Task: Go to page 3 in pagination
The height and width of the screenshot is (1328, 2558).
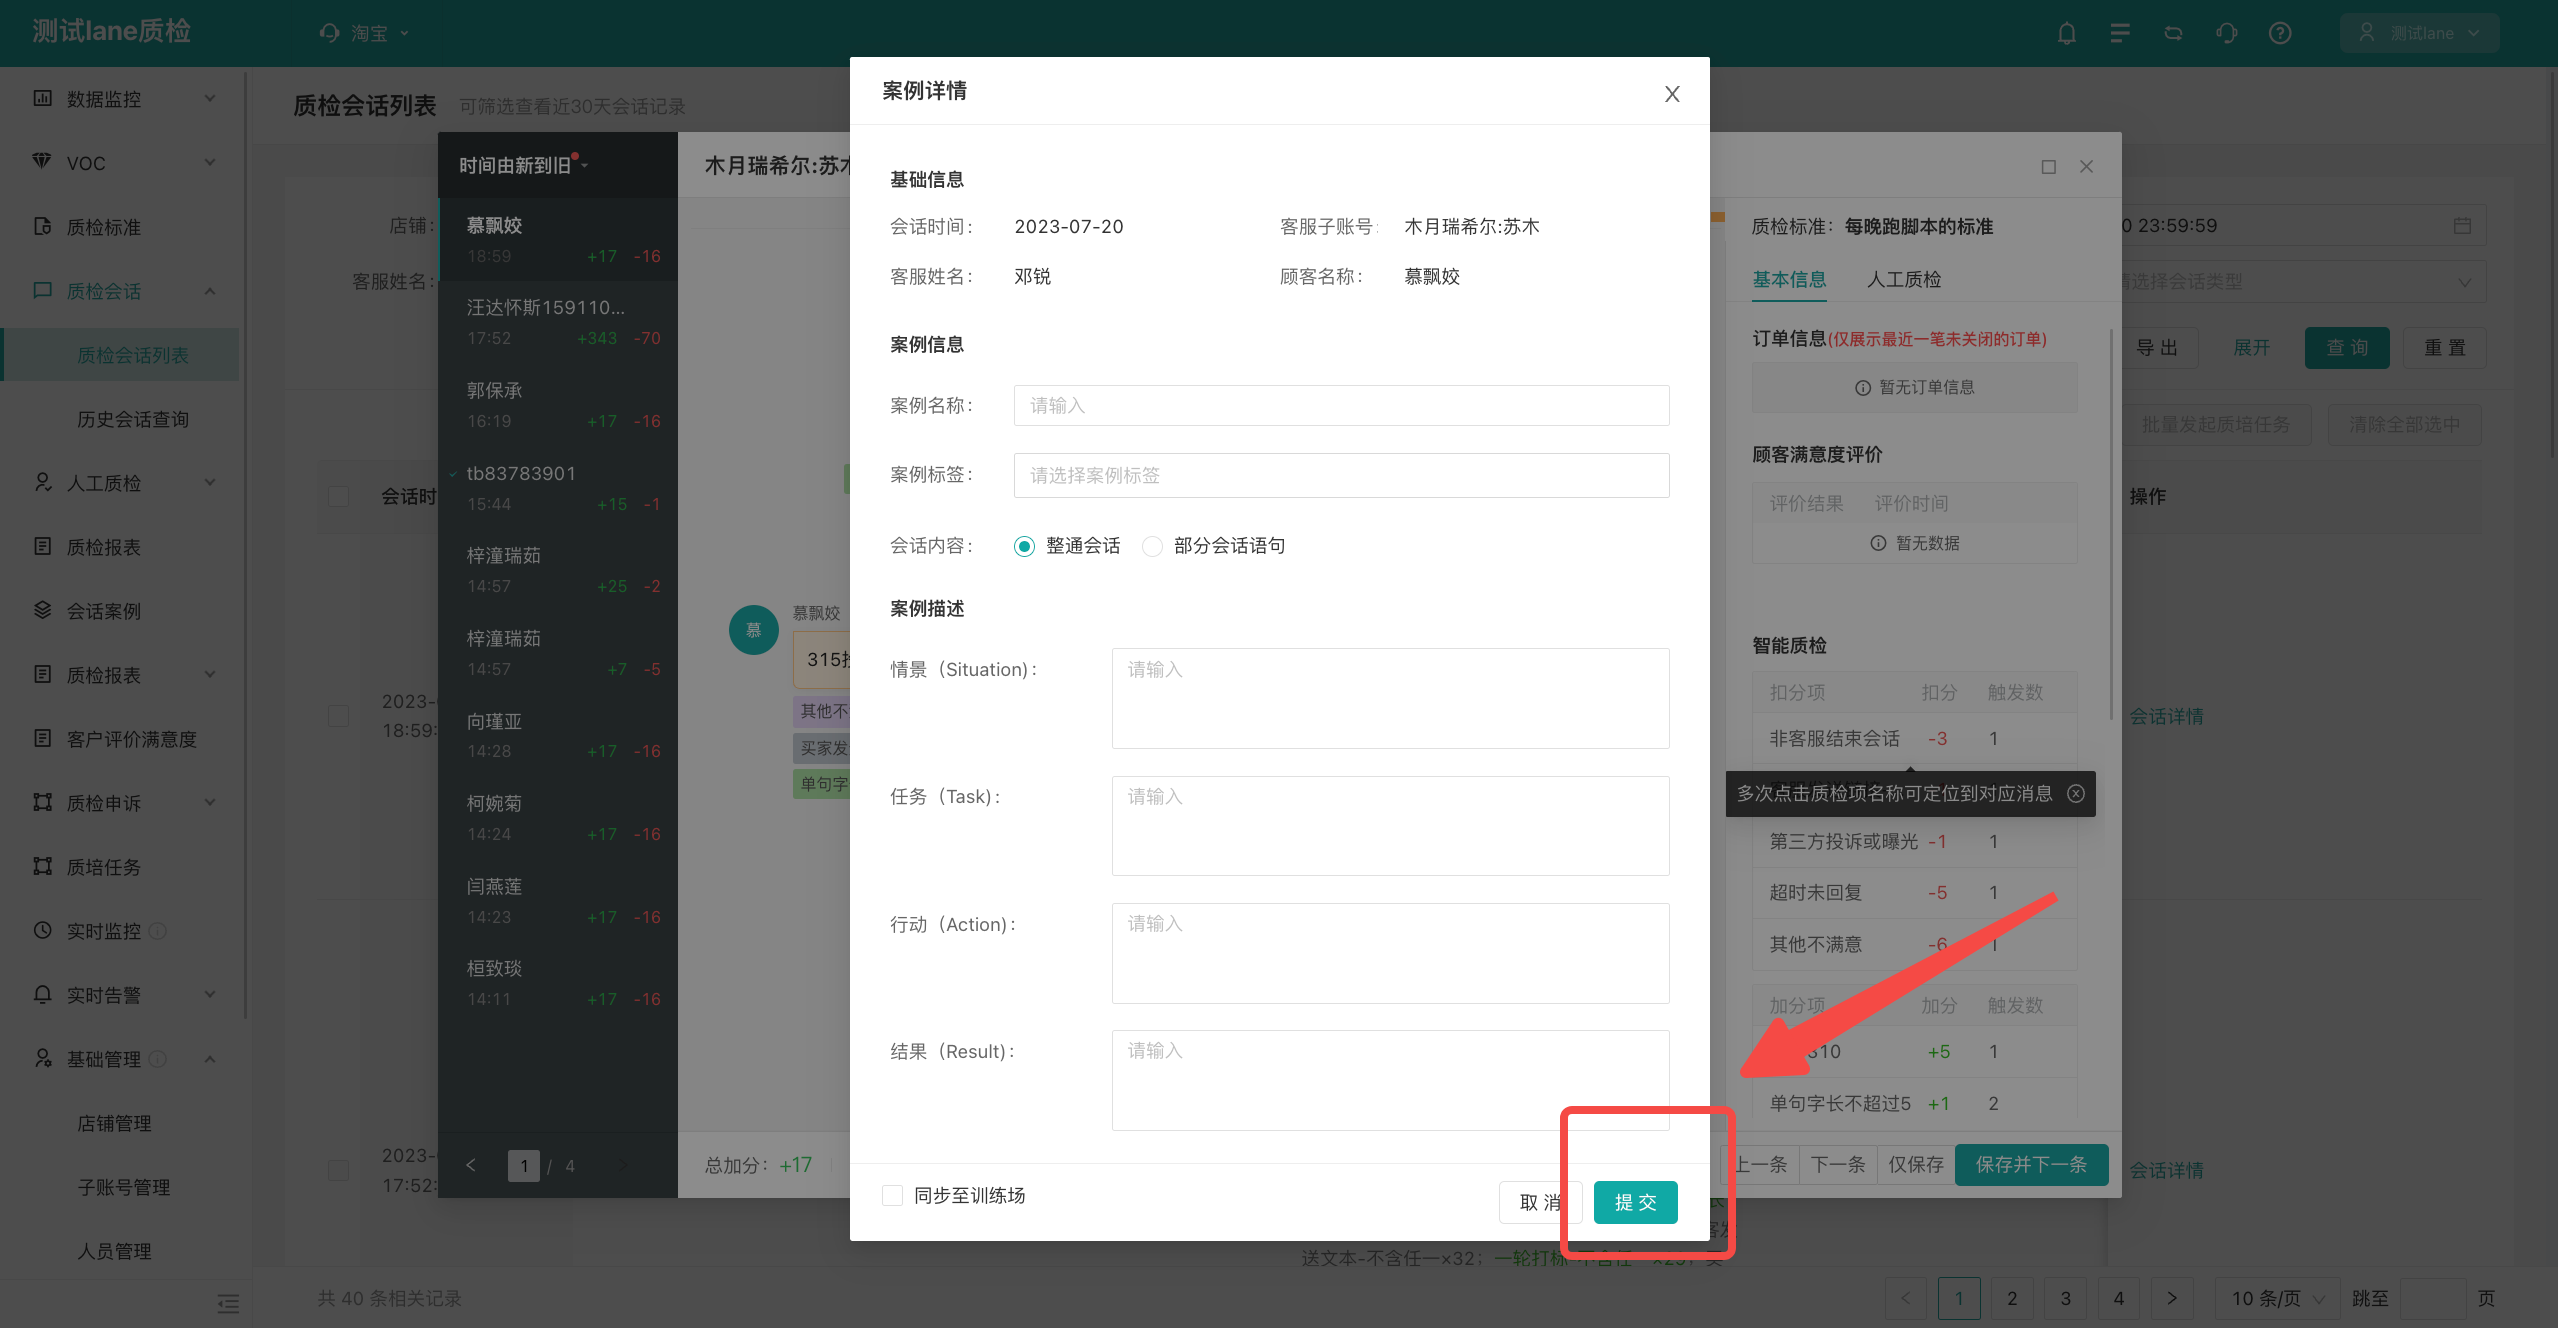Action: click(x=2065, y=1298)
